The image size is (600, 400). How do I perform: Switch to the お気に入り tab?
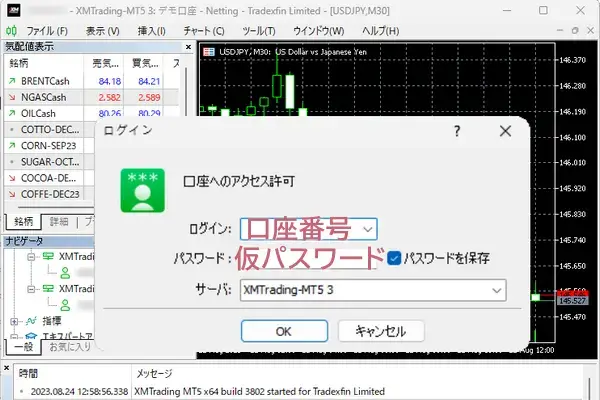click(x=70, y=347)
